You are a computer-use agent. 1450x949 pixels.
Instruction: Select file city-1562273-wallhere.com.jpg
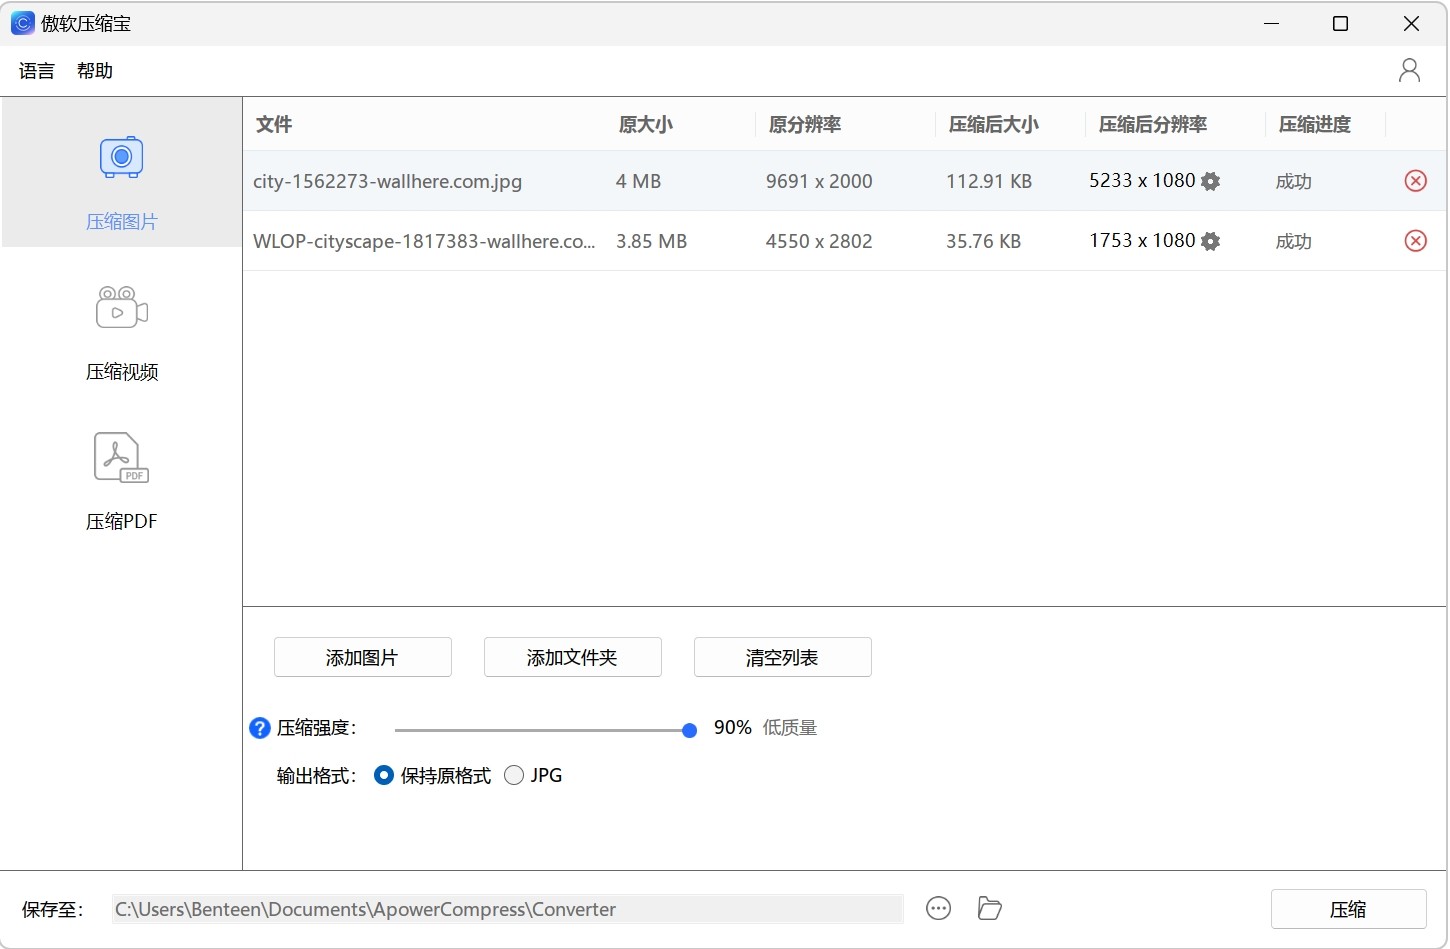[388, 181]
